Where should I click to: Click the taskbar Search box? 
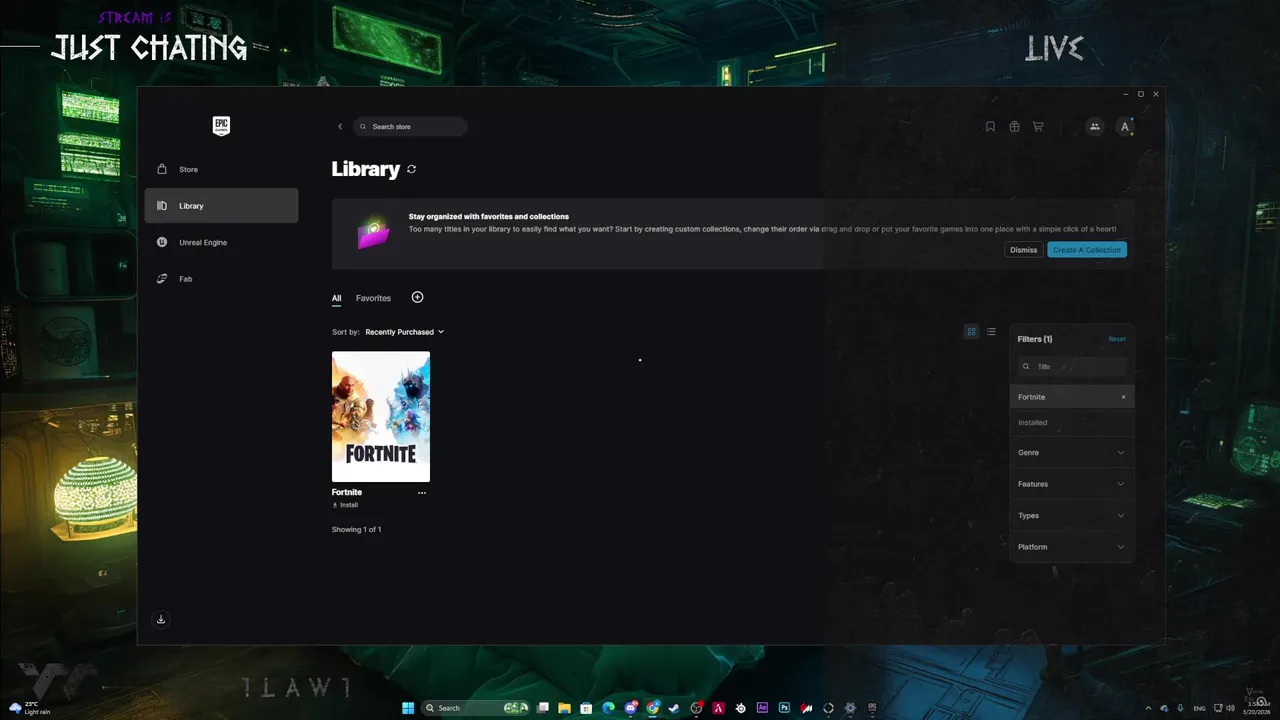pyautogui.click(x=476, y=708)
